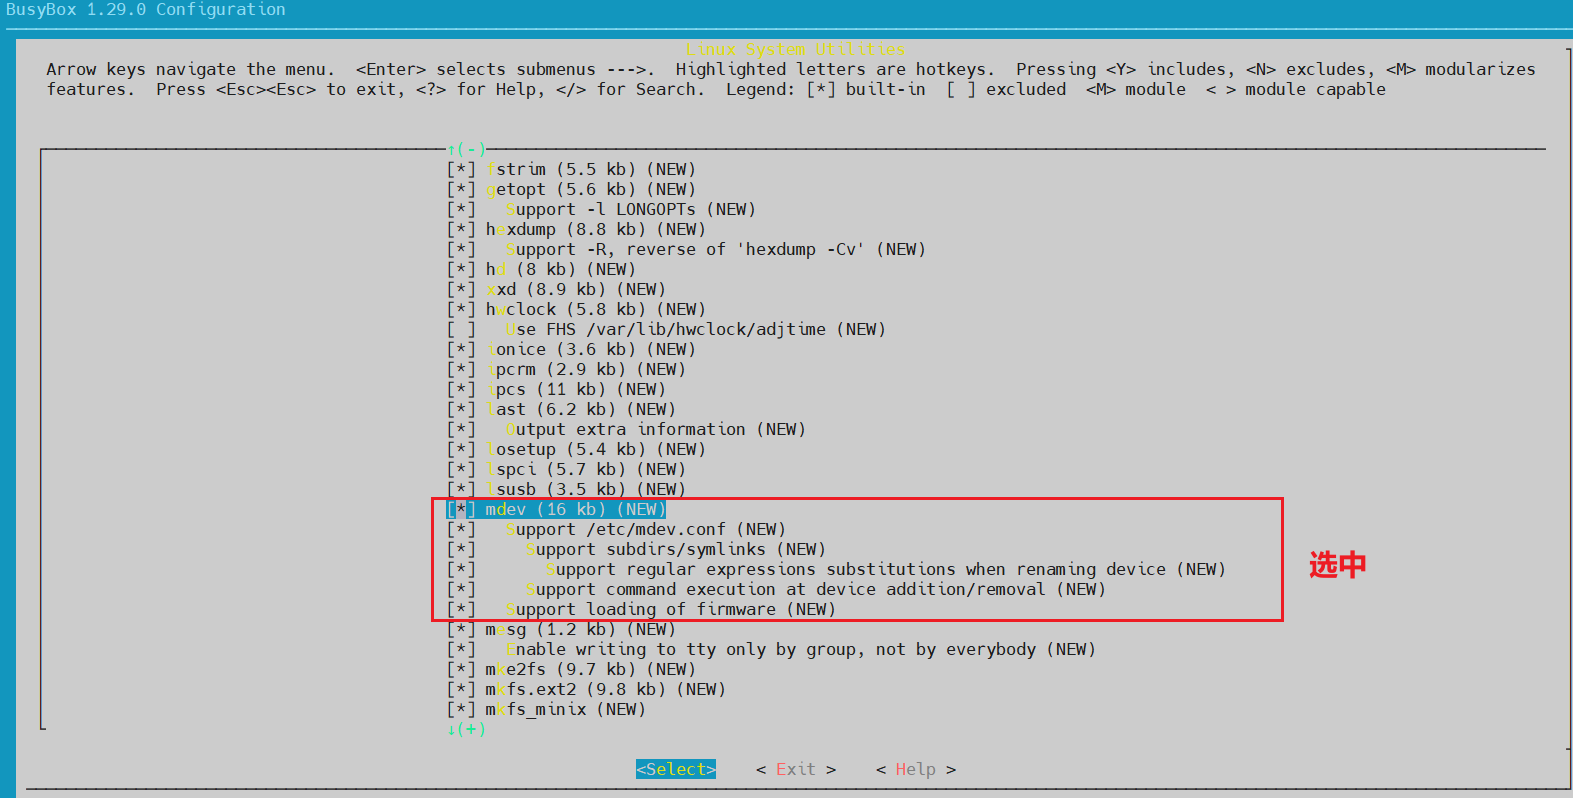Select the lspci (5.7 kb) entry
The height and width of the screenshot is (798, 1573).
(586, 469)
